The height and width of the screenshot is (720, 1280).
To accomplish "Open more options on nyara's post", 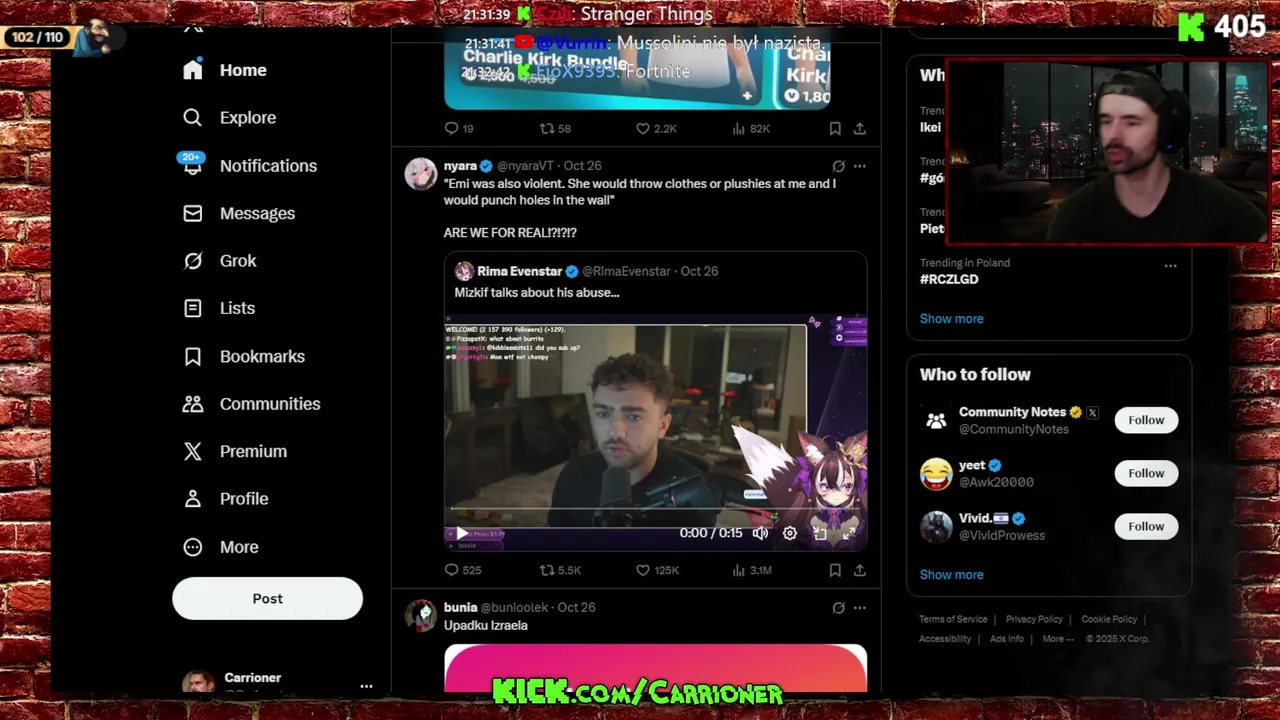I will (x=859, y=166).
